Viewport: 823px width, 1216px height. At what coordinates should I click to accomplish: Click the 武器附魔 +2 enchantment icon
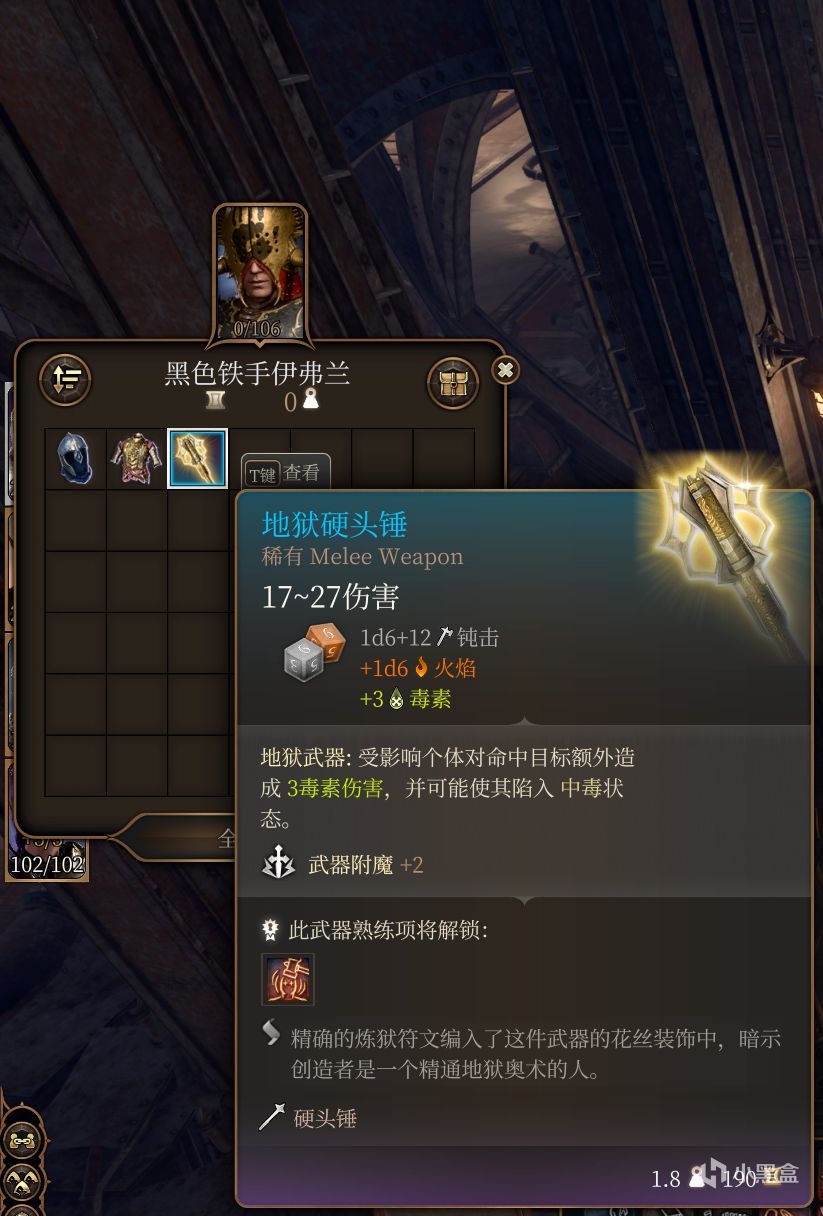(278, 864)
